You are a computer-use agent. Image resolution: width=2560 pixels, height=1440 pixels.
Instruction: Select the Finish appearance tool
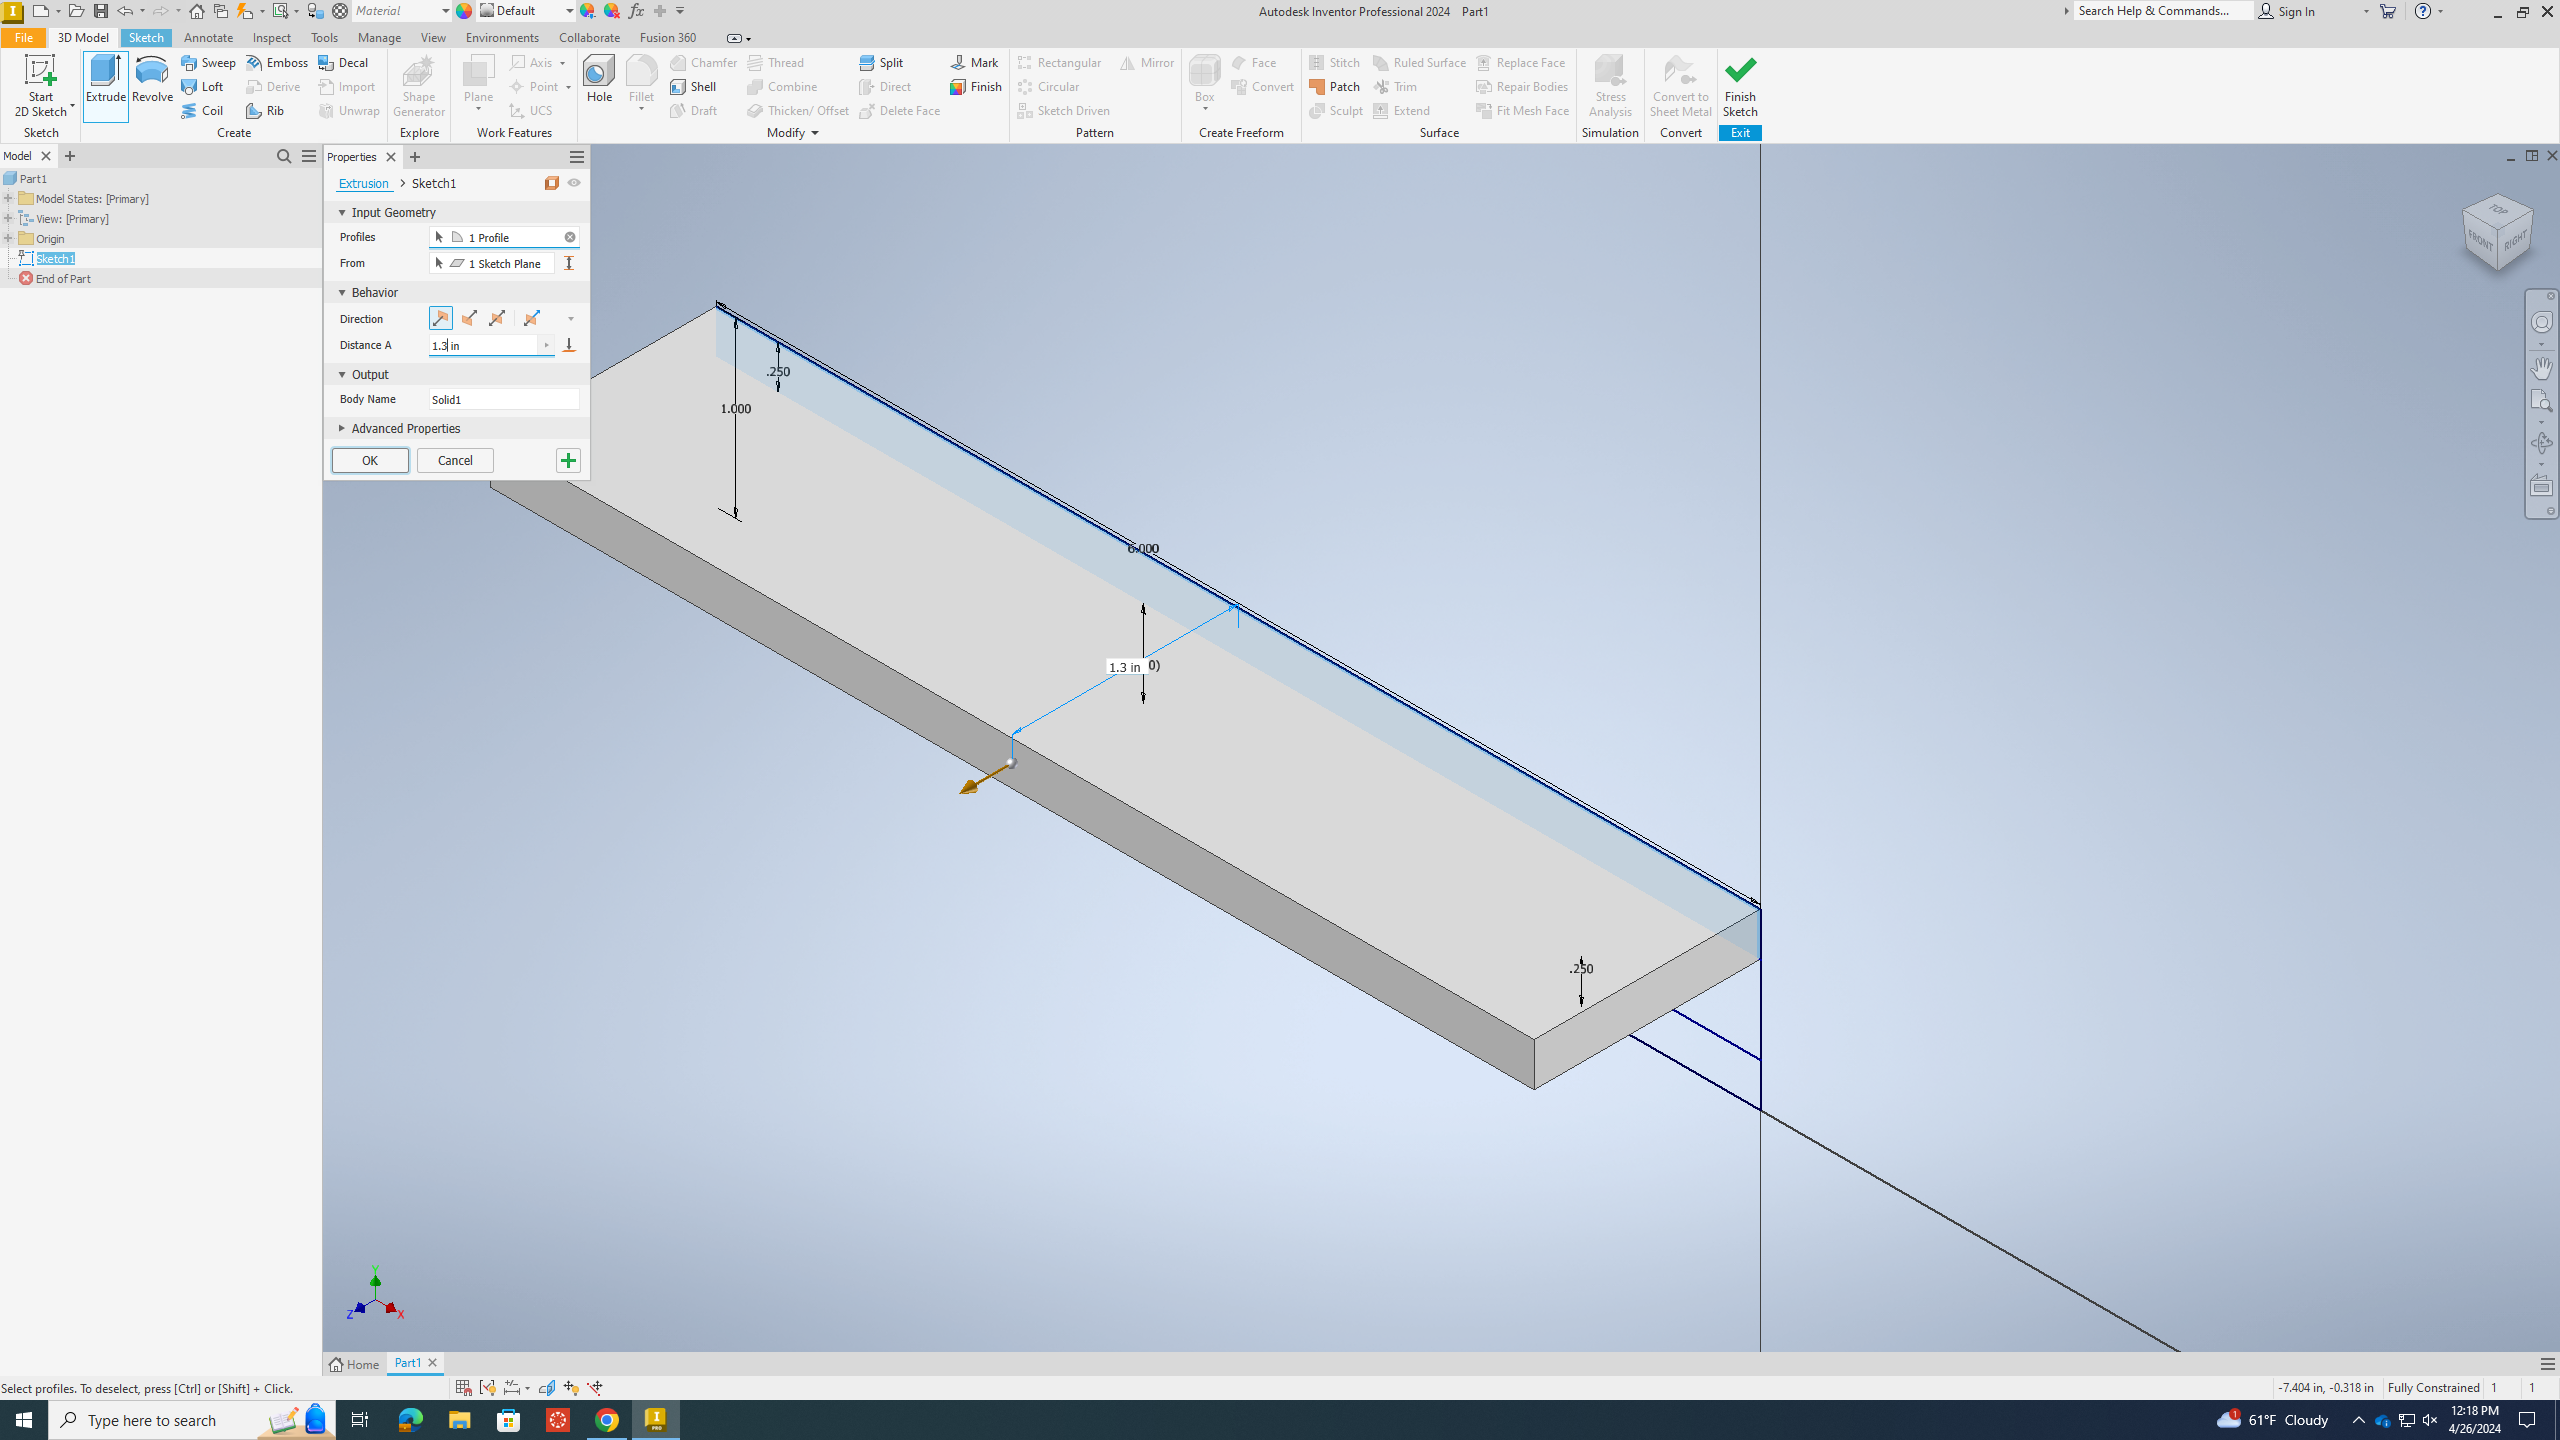tap(976, 86)
